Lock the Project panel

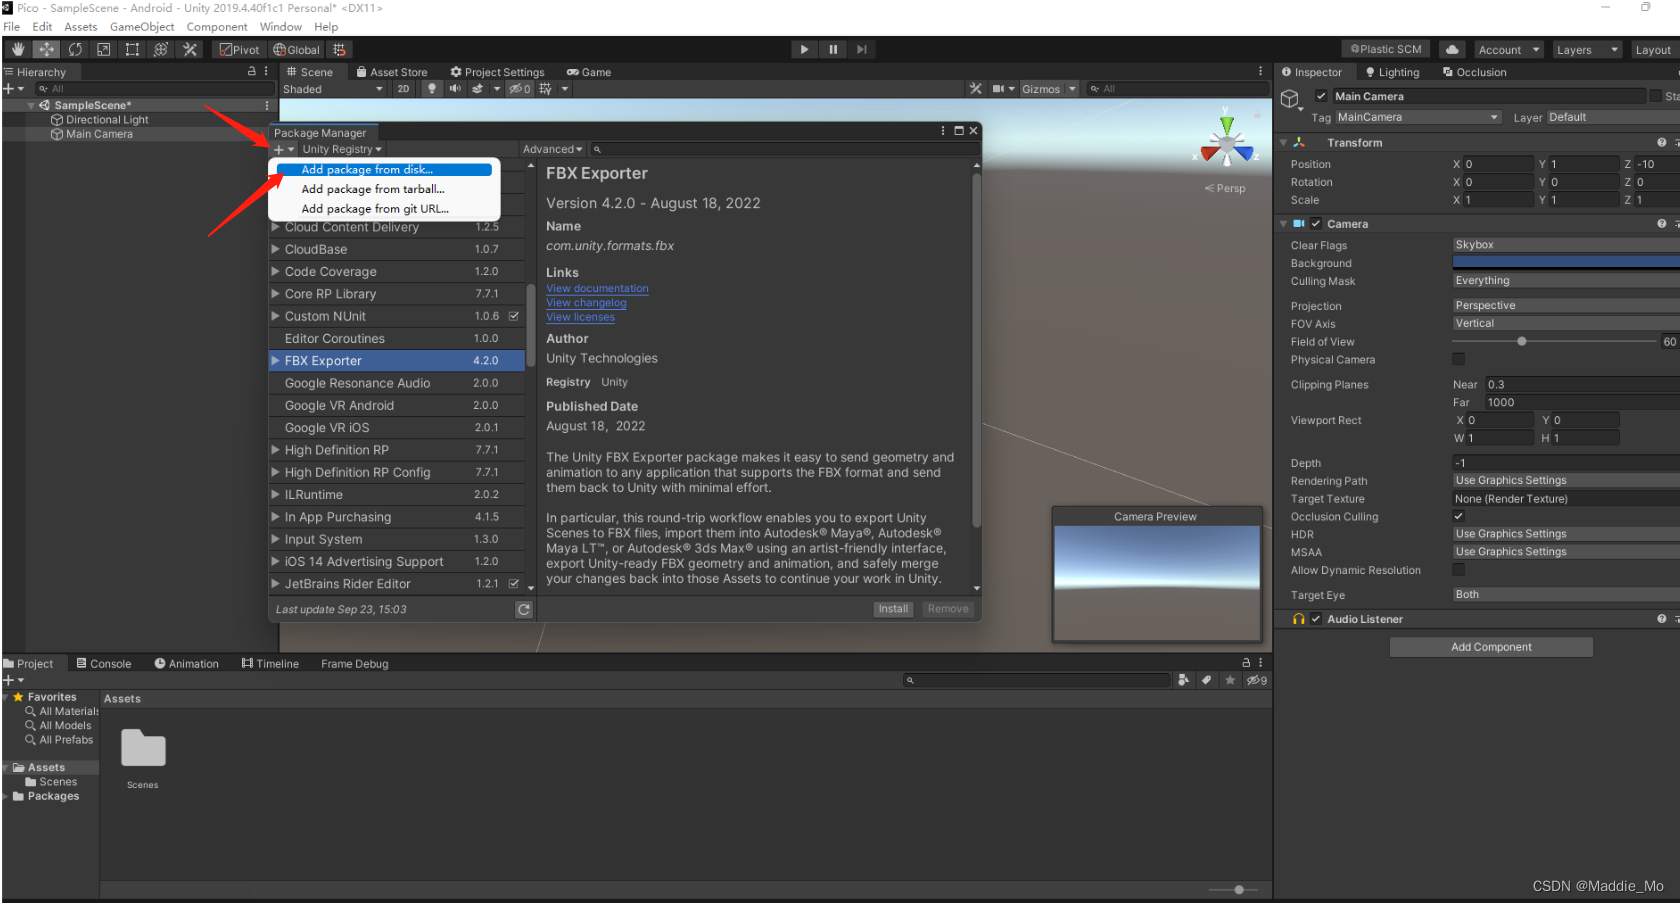[x=1246, y=663]
